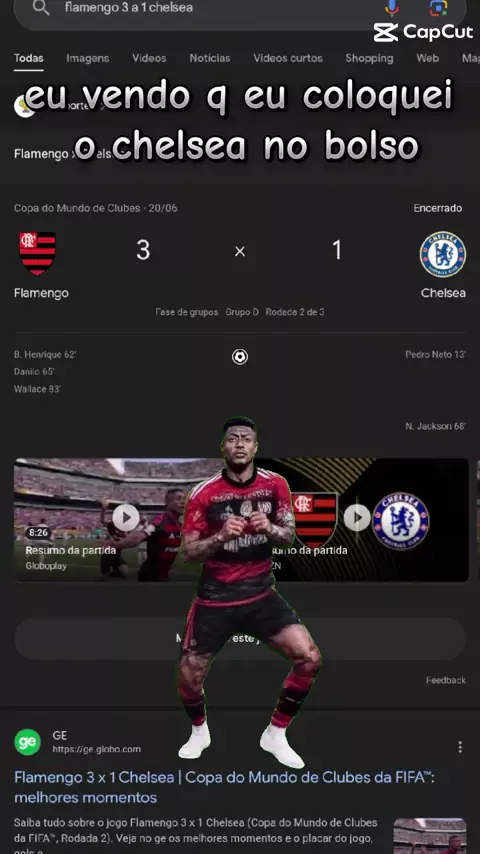Image resolution: width=480 pixels, height=854 pixels.
Task: Open Google Lens camera icon
Action: [438, 7]
